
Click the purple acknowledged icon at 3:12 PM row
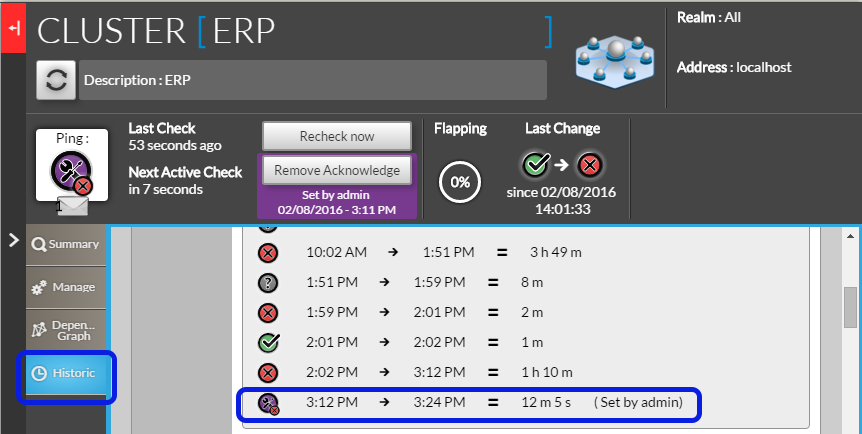tap(268, 403)
